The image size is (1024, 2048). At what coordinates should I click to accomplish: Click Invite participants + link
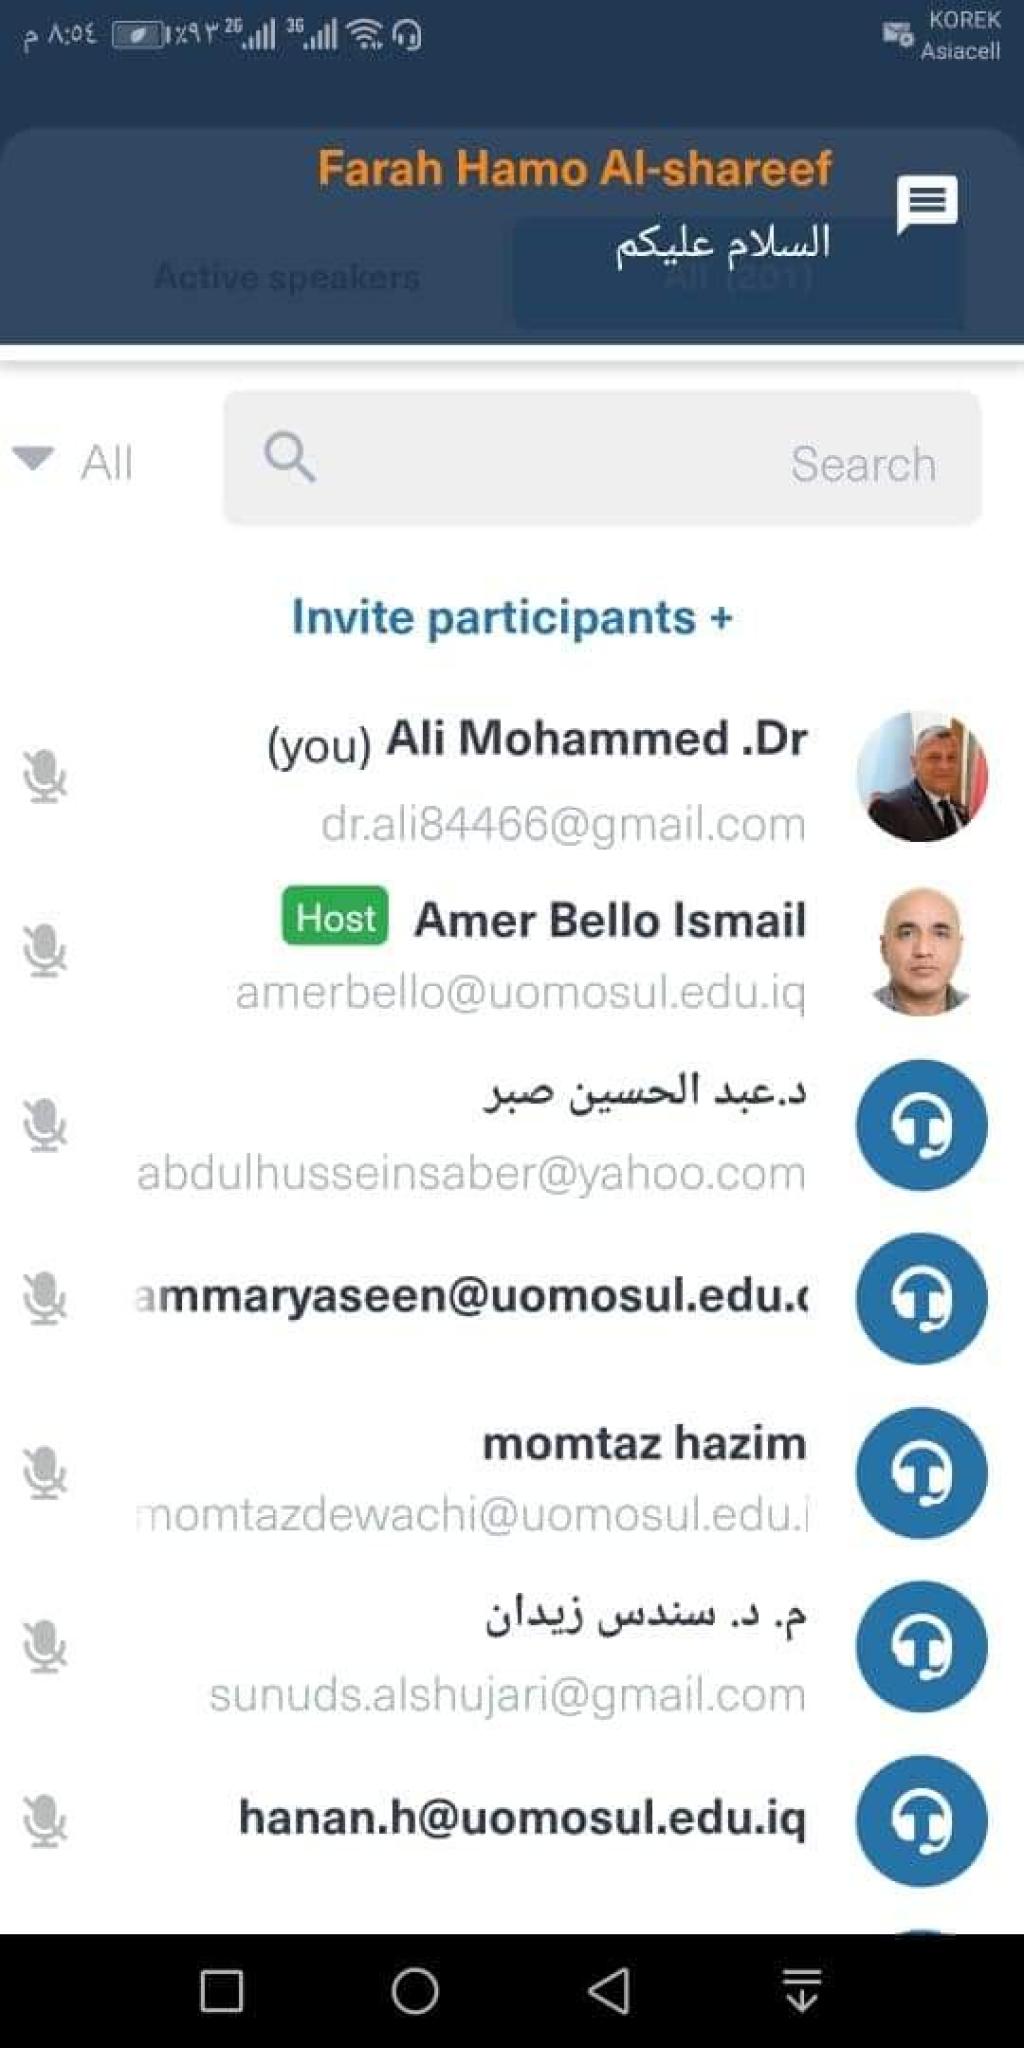512,617
